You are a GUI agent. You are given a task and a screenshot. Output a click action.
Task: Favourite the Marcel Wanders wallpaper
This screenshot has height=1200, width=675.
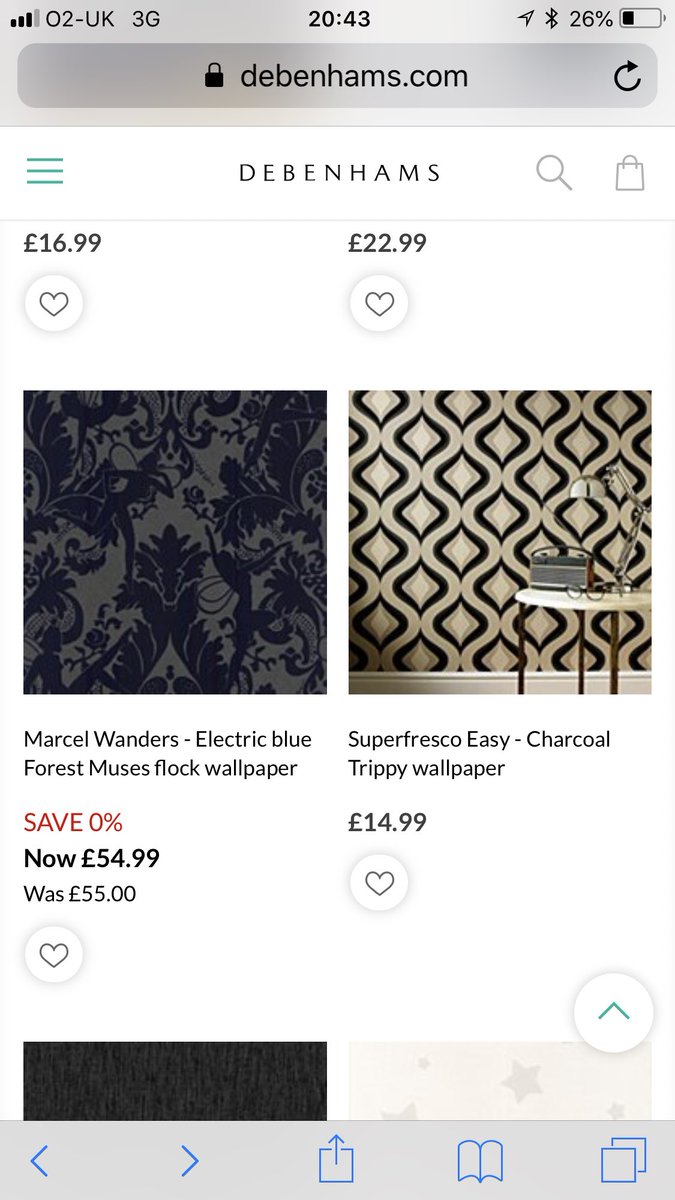point(54,955)
